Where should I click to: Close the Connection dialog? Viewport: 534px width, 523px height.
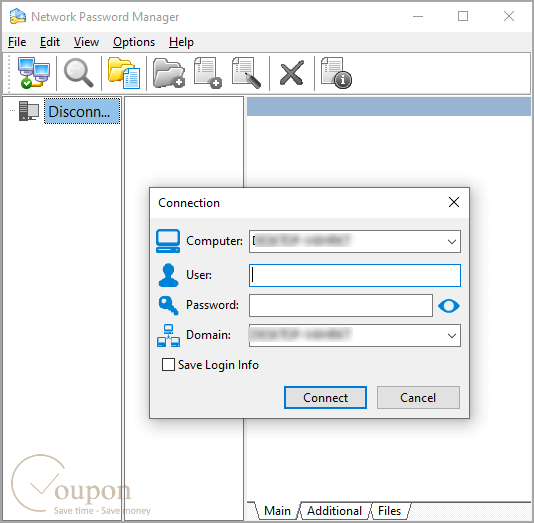click(x=454, y=202)
